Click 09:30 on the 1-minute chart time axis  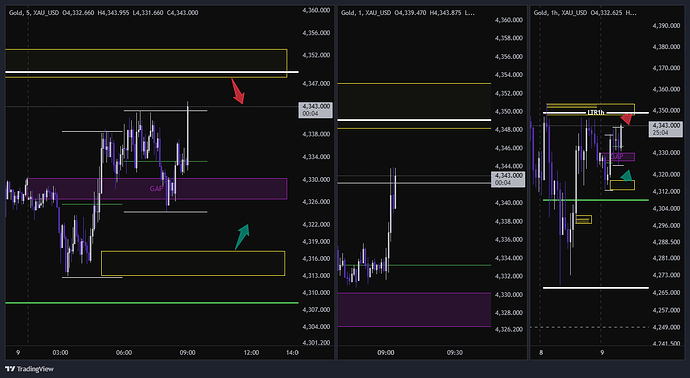455,352
